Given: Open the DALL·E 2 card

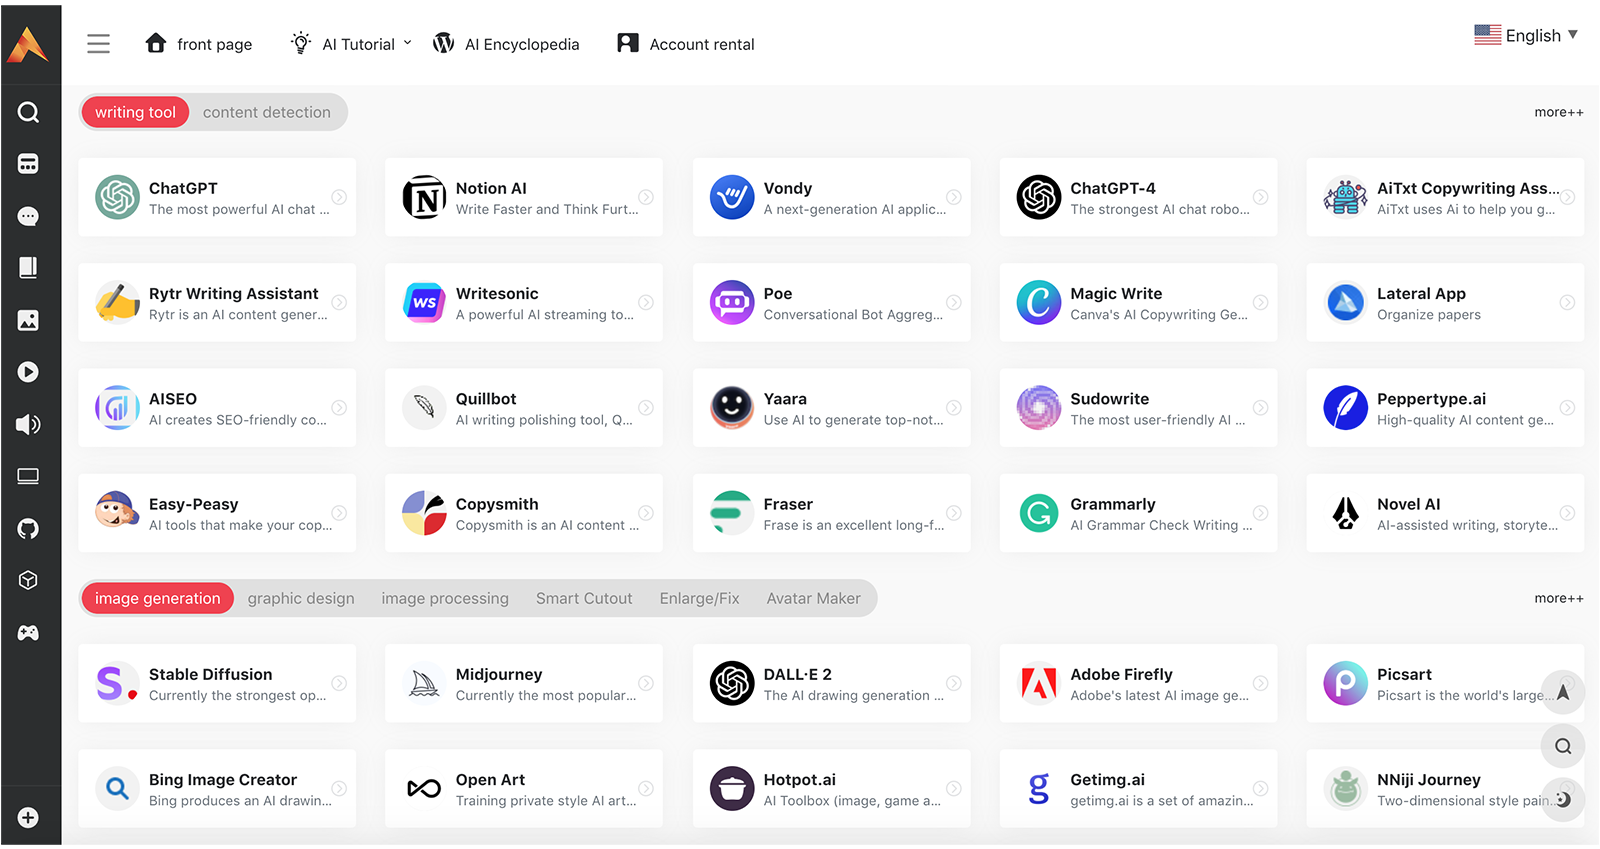Looking at the screenshot, I should click(x=832, y=684).
